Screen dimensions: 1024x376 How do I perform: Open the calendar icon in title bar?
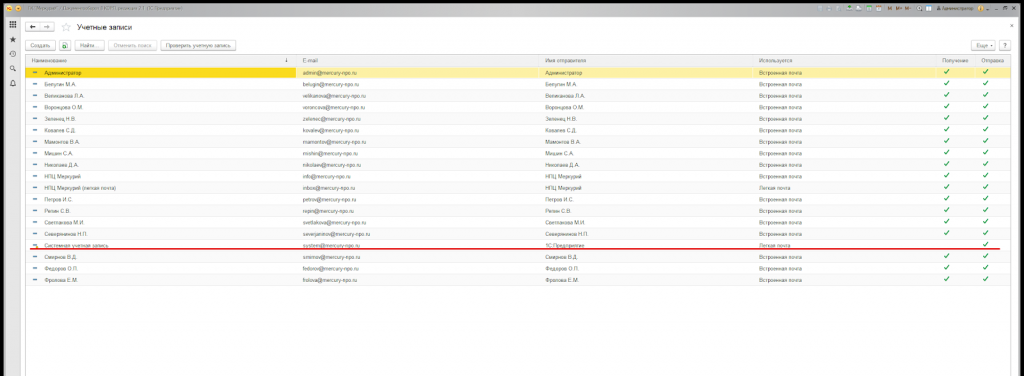[878, 8]
